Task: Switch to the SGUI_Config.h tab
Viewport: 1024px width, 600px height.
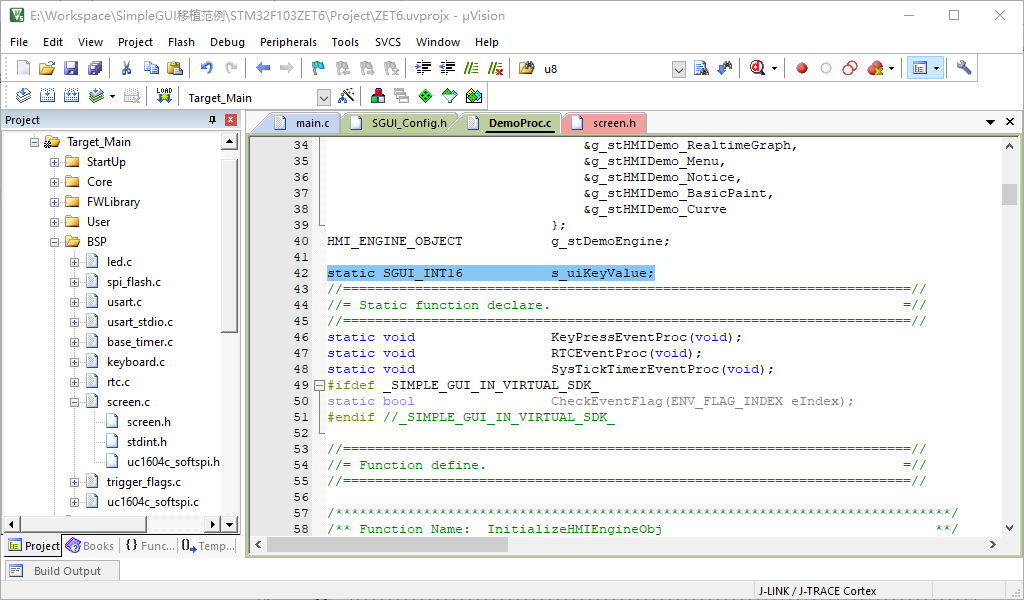Action: (x=400, y=123)
